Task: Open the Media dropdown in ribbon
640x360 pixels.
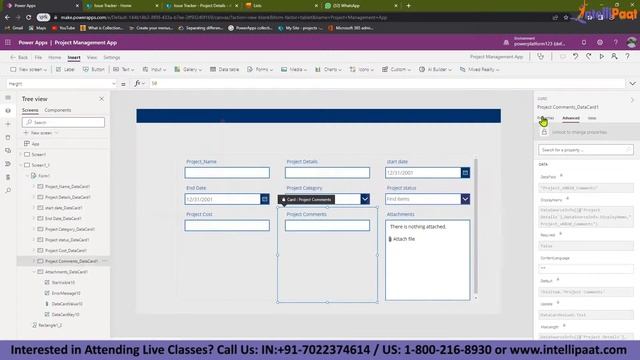Action: 294,69
